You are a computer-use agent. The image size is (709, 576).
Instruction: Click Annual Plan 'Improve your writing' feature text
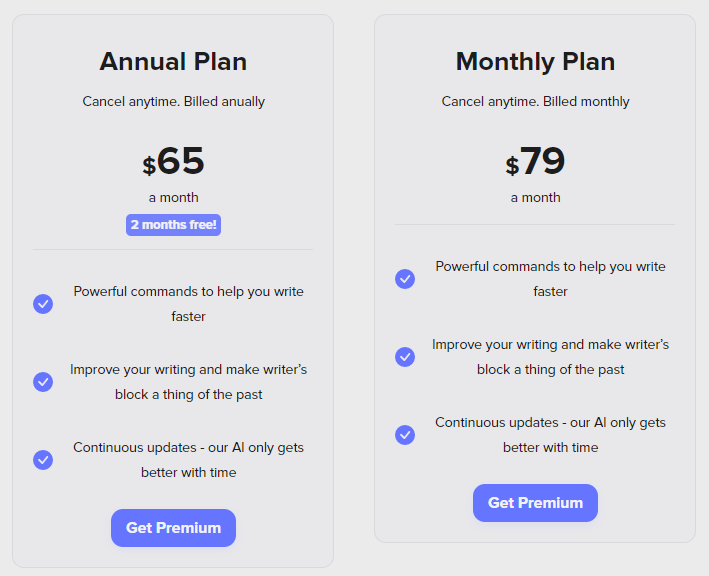pyautogui.click(x=189, y=382)
